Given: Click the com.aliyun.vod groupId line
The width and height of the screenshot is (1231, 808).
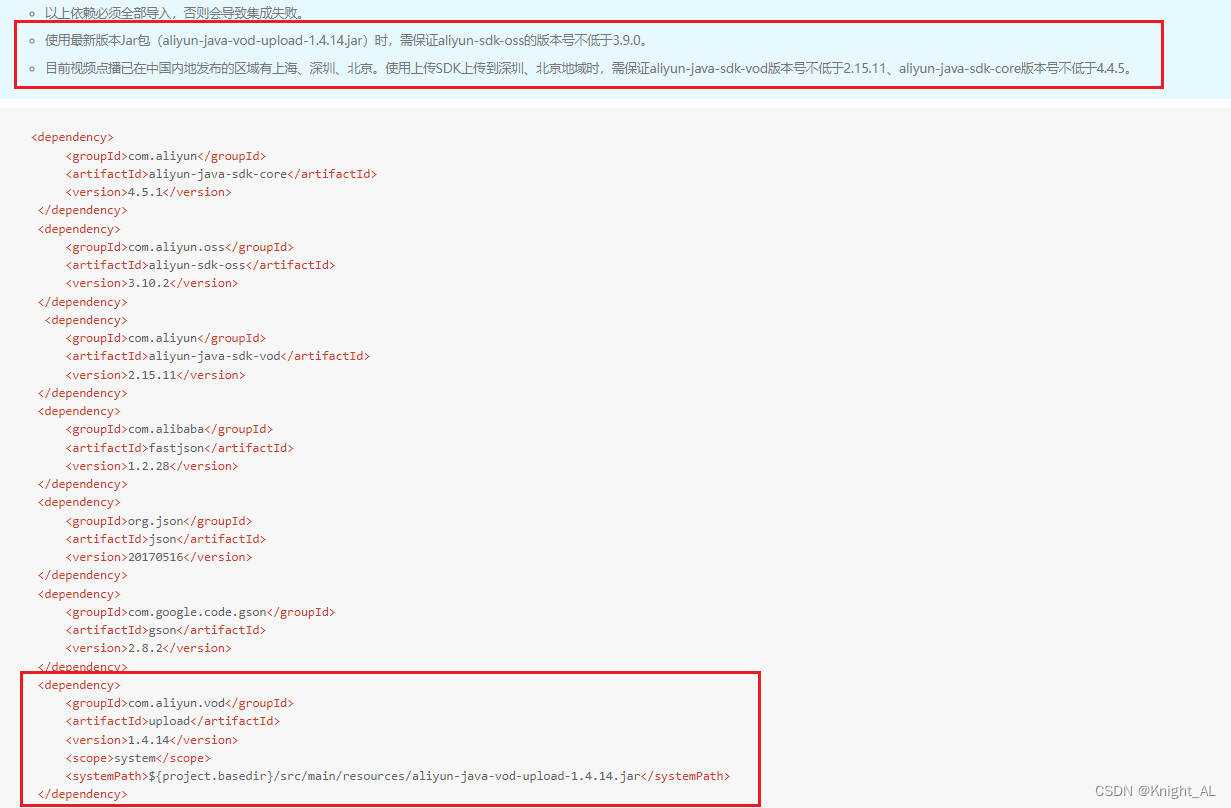Looking at the screenshot, I should (x=180, y=703).
